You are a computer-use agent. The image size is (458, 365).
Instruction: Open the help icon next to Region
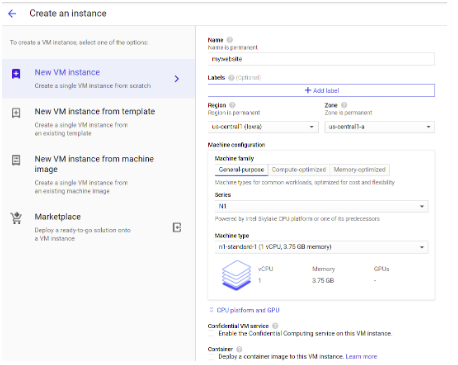tap(232, 105)
